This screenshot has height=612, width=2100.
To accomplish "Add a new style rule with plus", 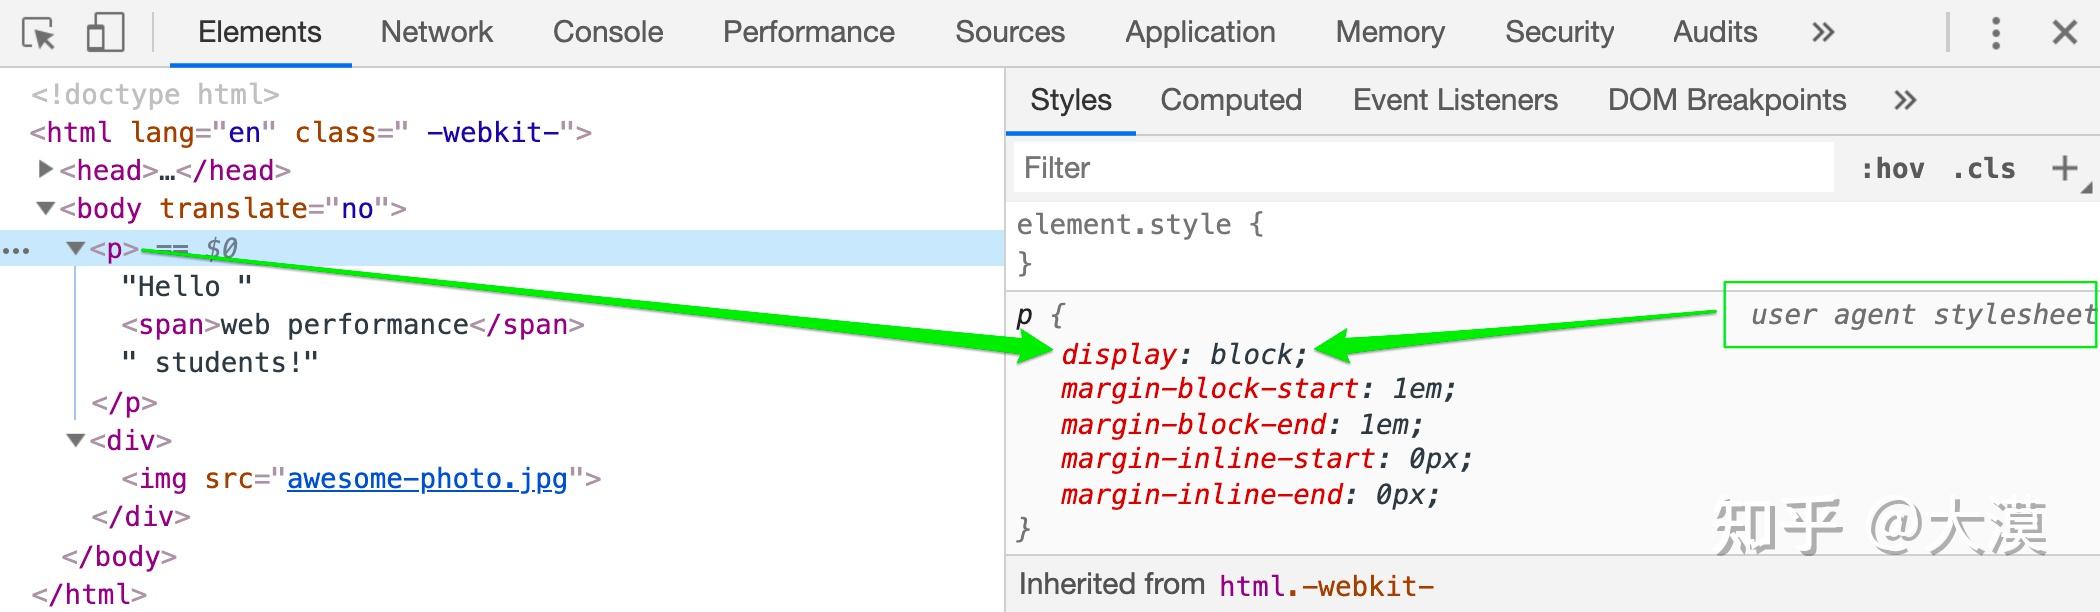I will [x=2064, y=168].
